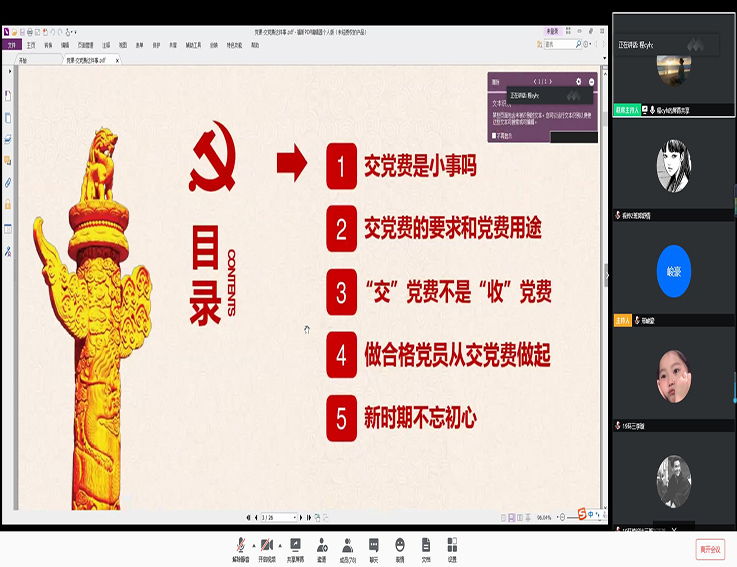Click the gear icon in purple notification panel

(x=579, y=82)
